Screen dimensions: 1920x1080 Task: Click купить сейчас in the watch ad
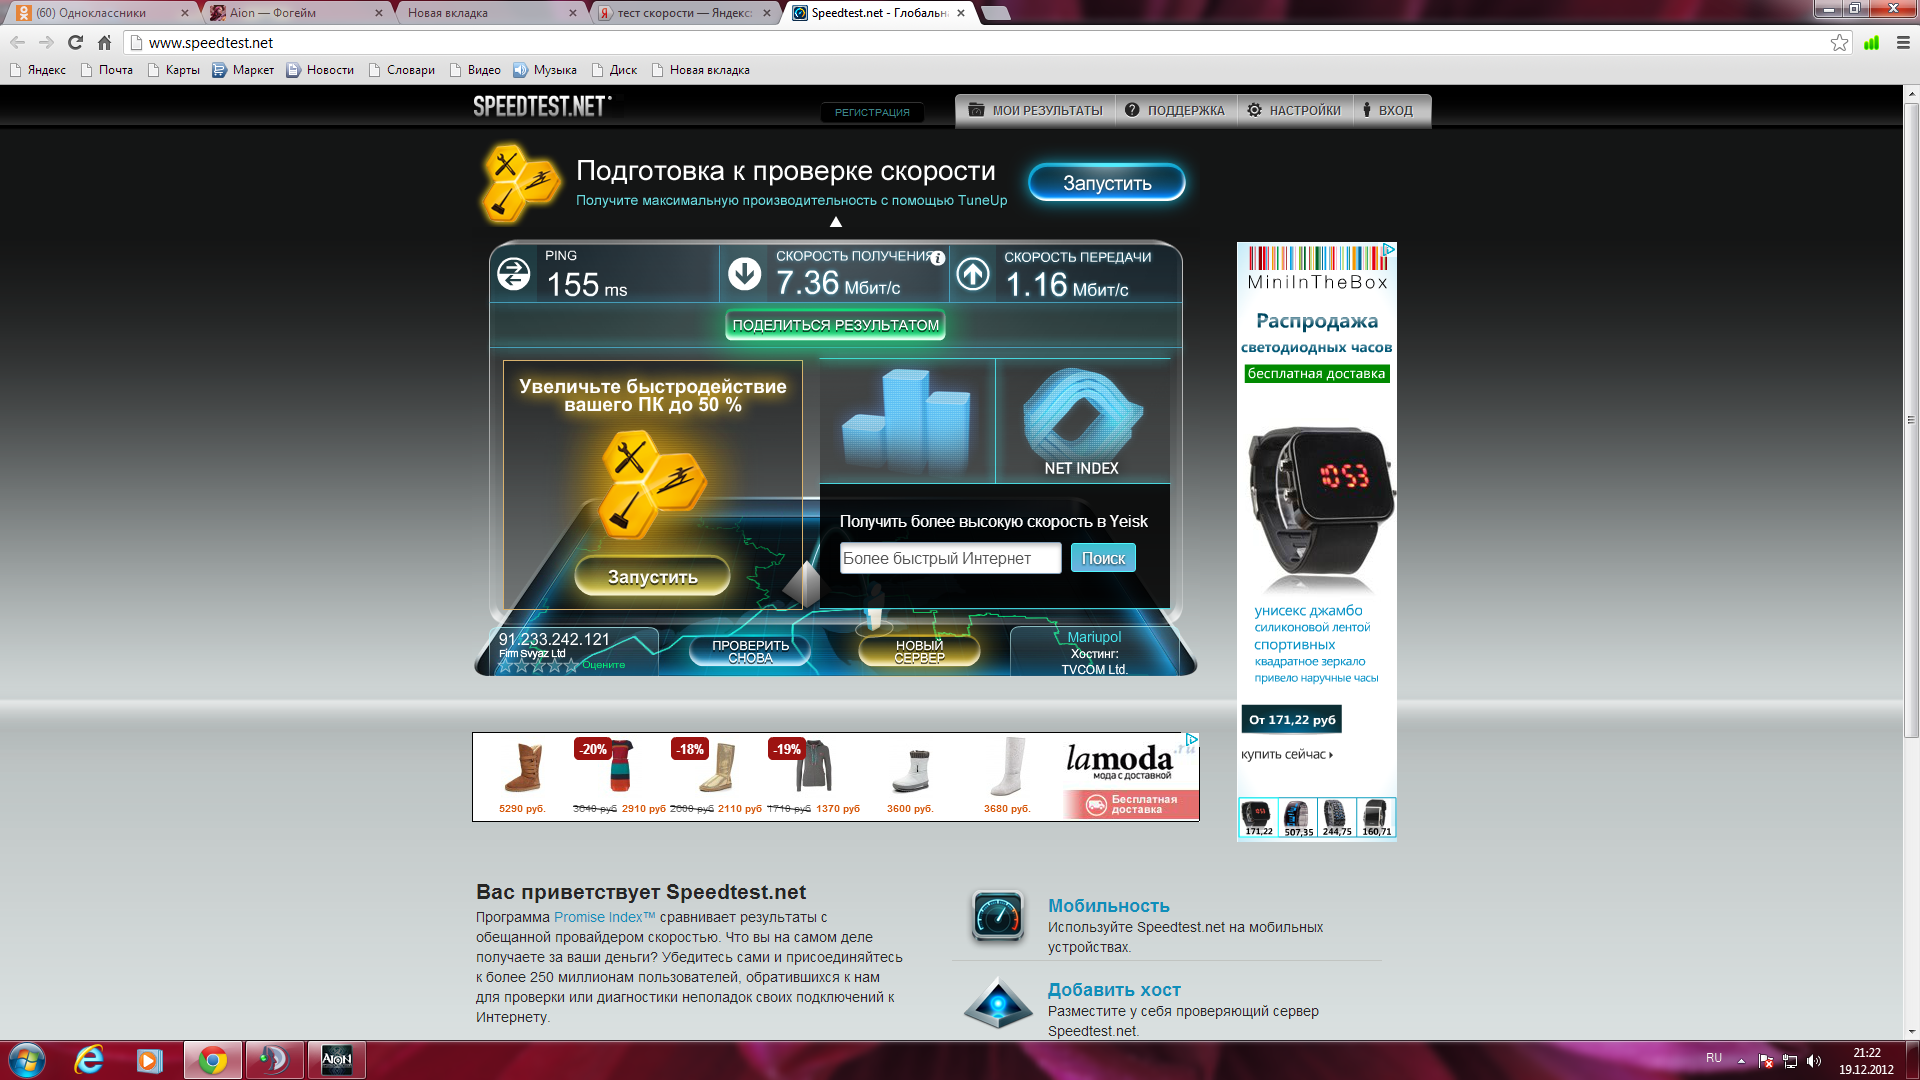pos(1287,754)
